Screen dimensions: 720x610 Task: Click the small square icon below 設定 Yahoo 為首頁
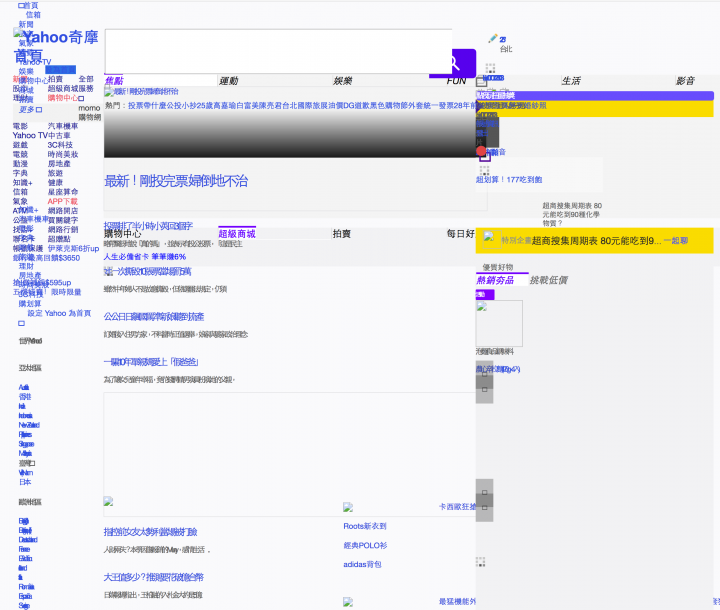[21, 323]
